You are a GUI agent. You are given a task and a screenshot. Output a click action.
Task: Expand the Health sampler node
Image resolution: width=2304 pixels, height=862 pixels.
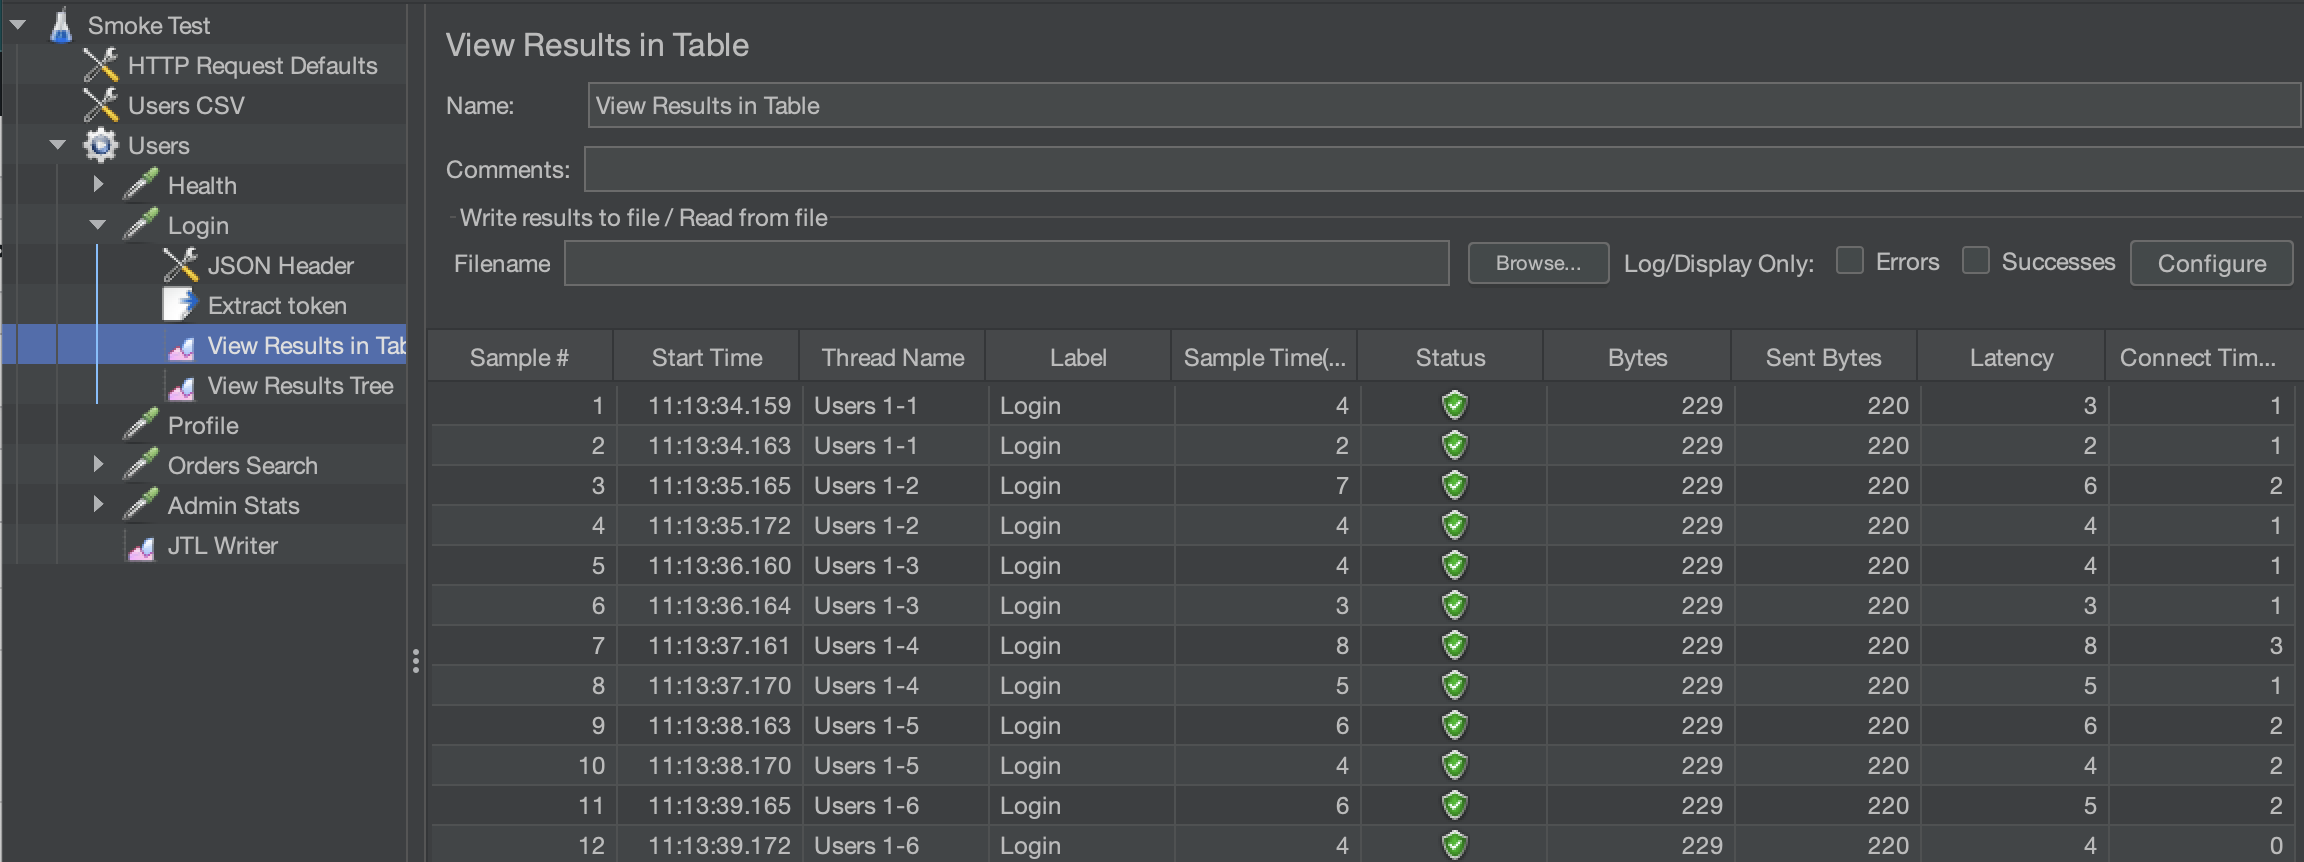(x=98, y=185)
